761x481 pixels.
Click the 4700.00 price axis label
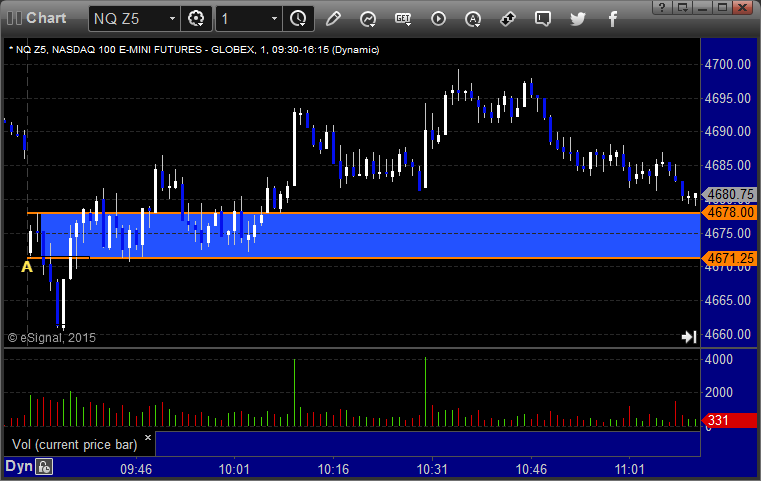pos(728,65)
